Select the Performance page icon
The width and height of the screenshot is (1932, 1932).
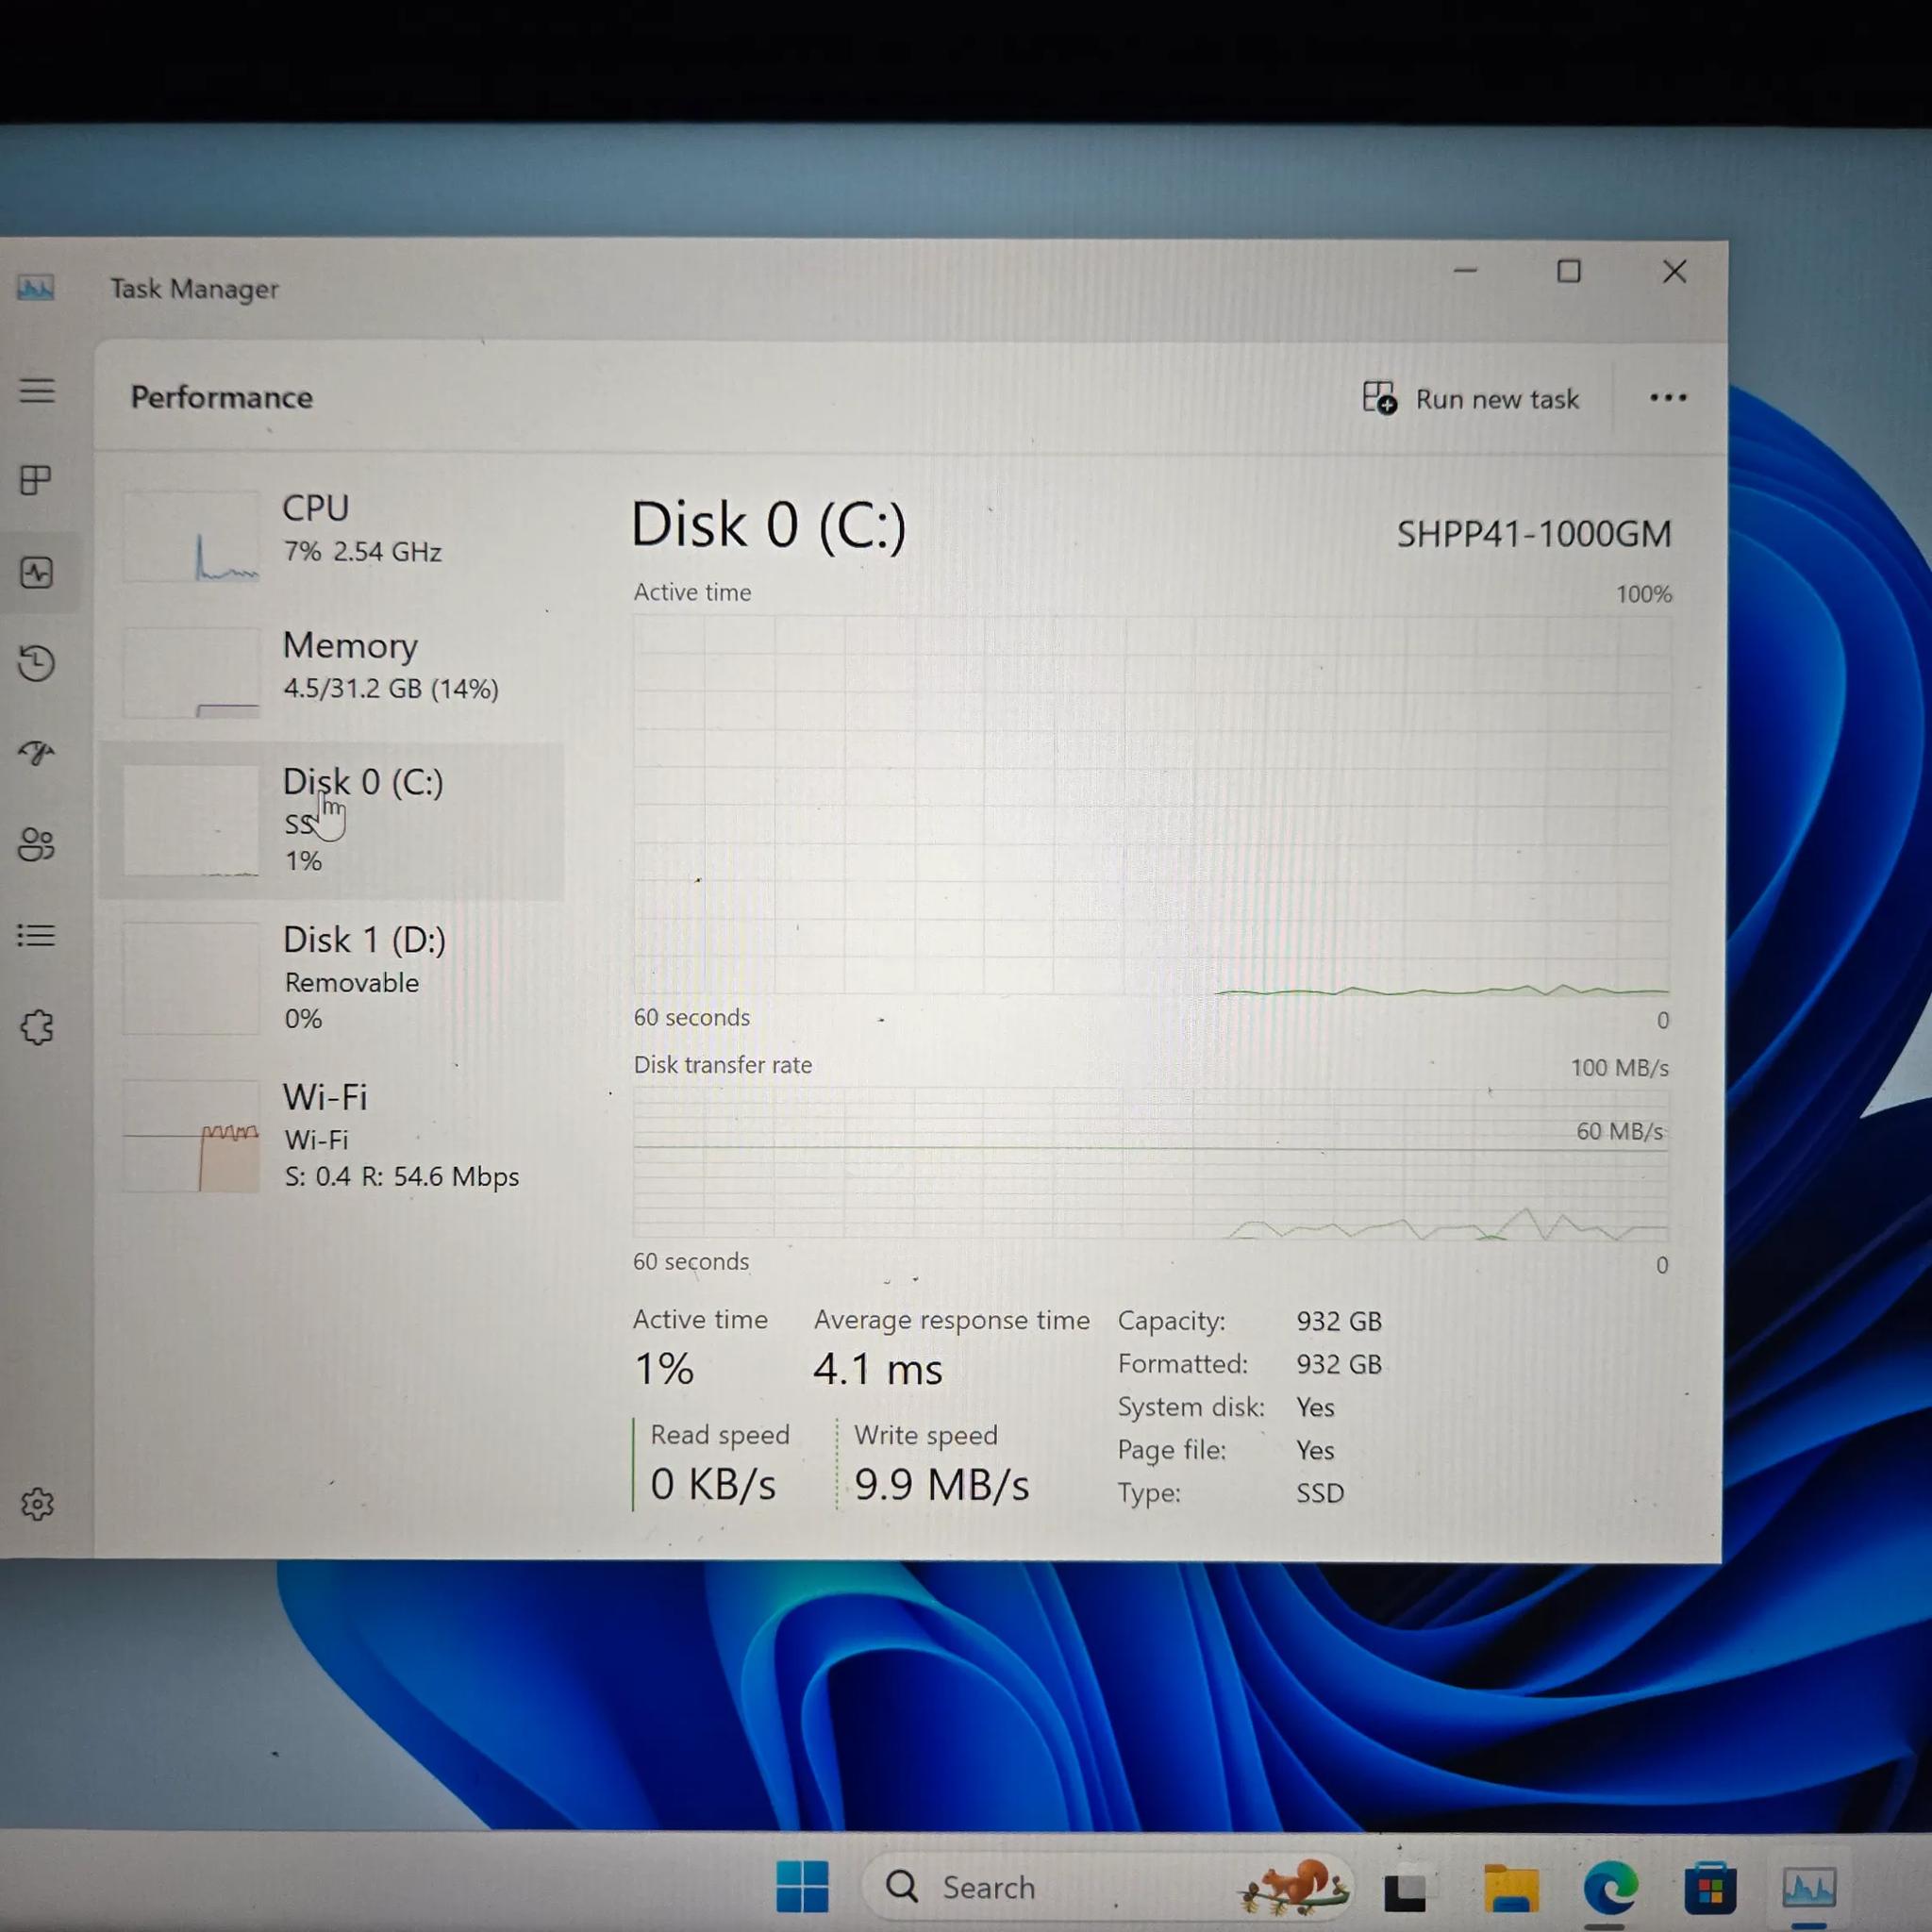[37, 573]
